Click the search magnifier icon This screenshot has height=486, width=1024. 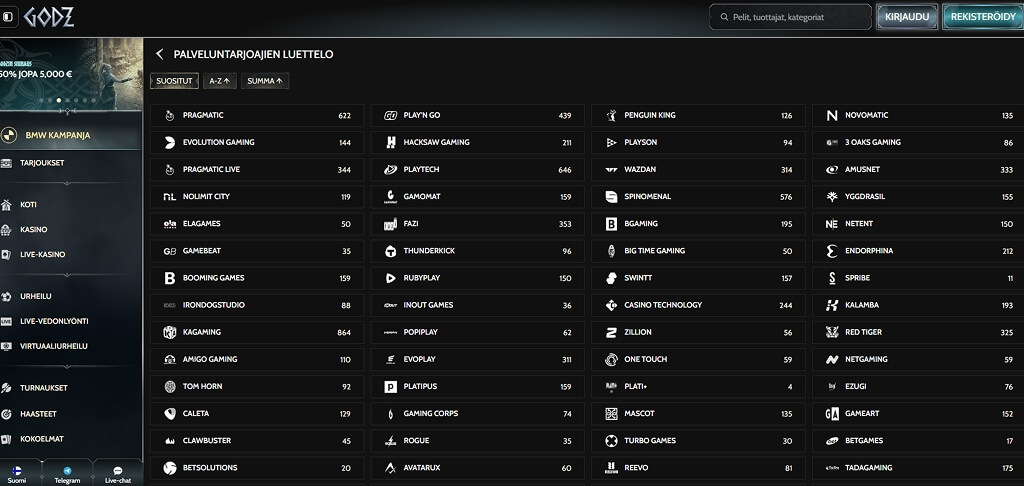point(724,17)
